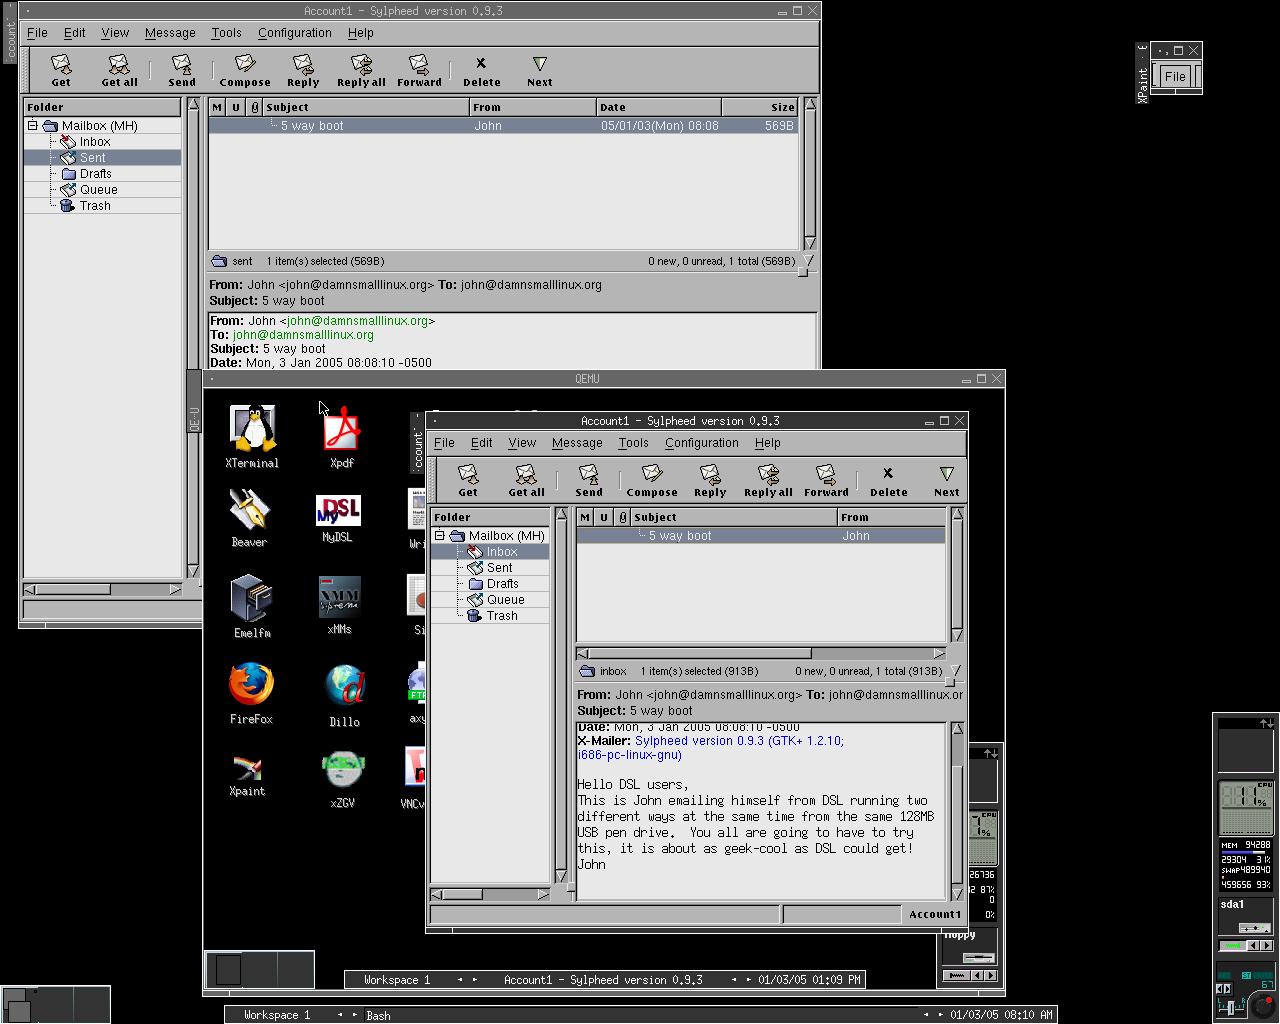Click Get mail icon in outer Sylpheed window
Image resolution: width=1280 pixels, height=1024 pixels.
pyautogui.click(x=61, y=71)
